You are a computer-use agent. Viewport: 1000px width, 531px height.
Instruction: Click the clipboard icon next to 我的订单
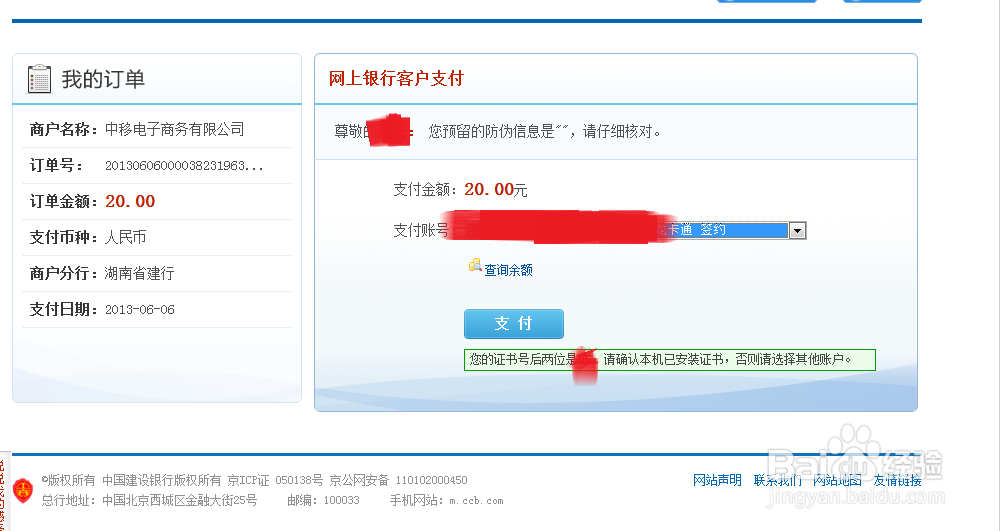click(x=40, y=79)
